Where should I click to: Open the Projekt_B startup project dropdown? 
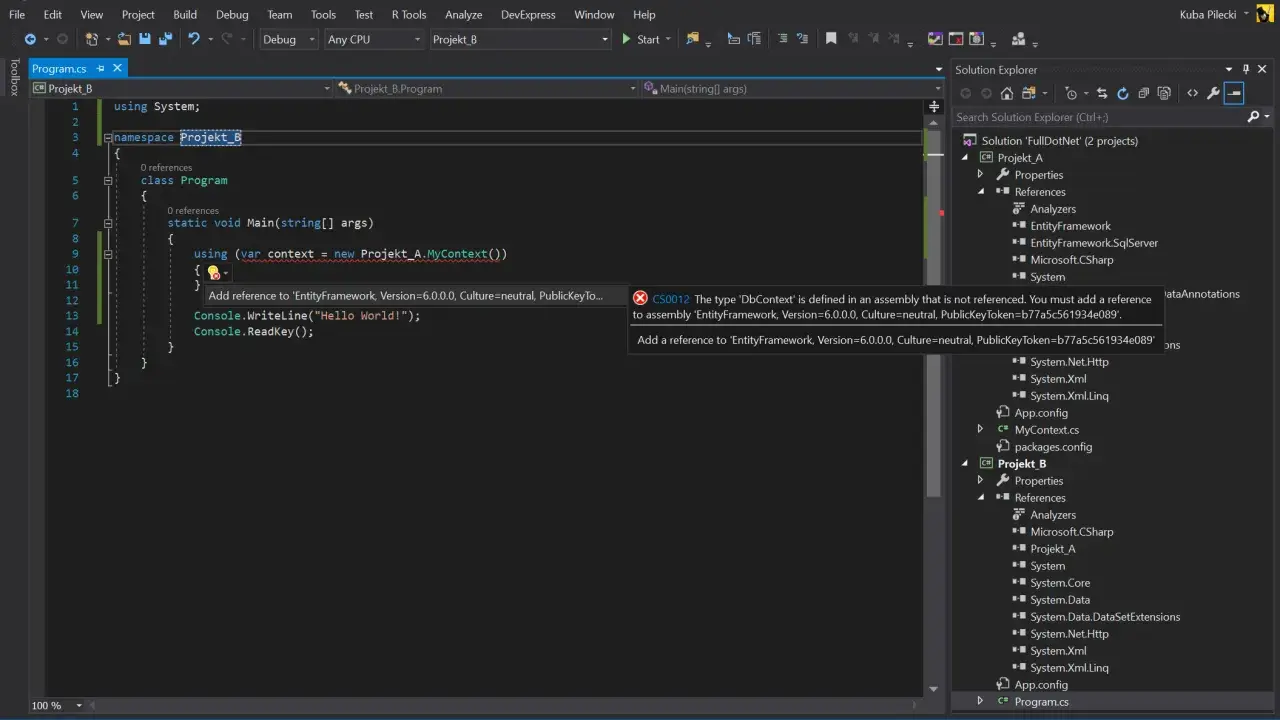[520, 39]
